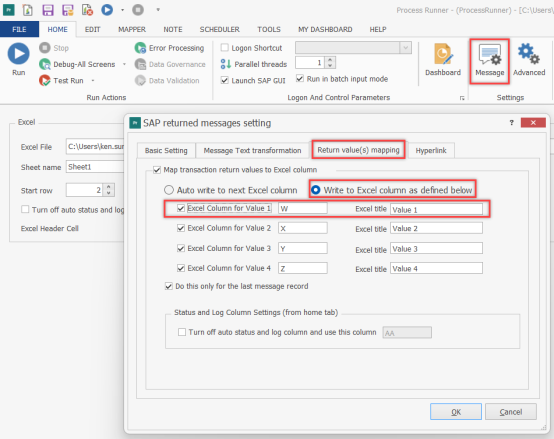Click the close-file icon with red X in toolbar
Screen dimensions: 554x439
87,10
